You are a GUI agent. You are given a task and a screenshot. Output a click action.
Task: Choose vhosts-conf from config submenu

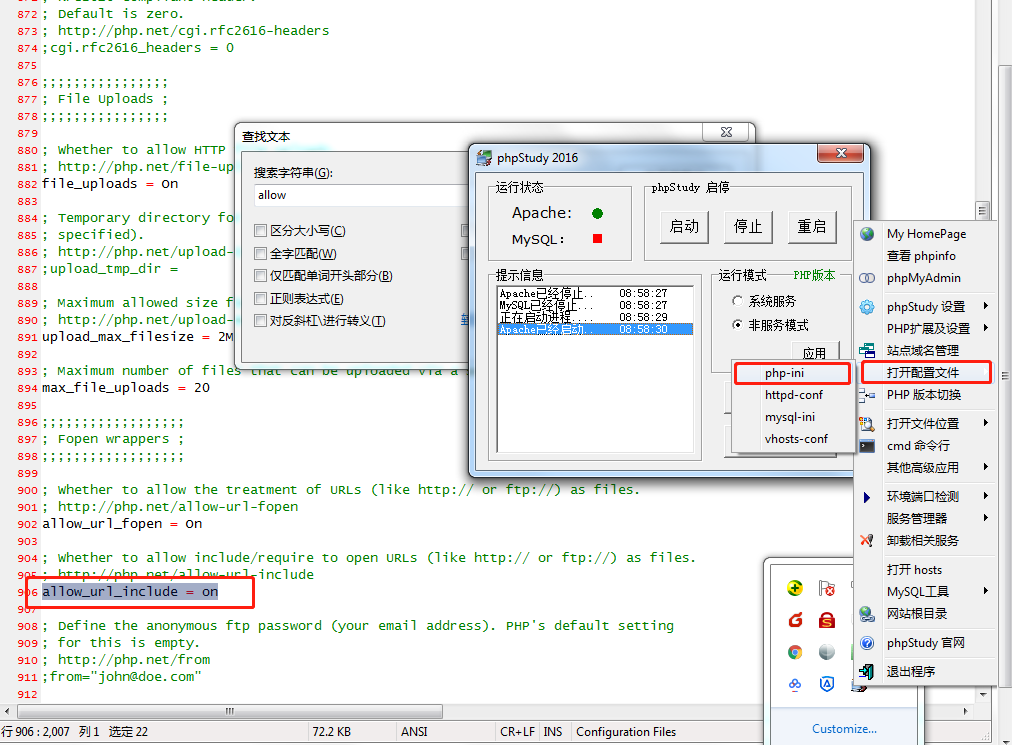point(793,439)
